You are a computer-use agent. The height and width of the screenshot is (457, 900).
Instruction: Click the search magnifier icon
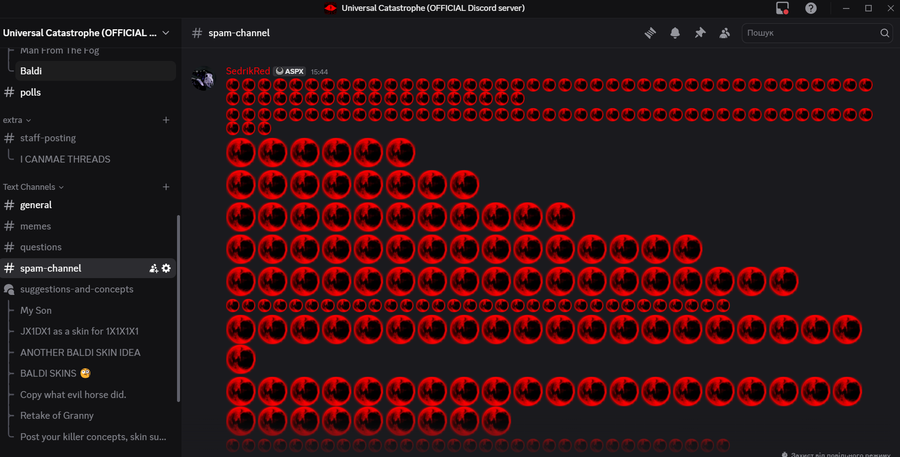coord(885,33)
